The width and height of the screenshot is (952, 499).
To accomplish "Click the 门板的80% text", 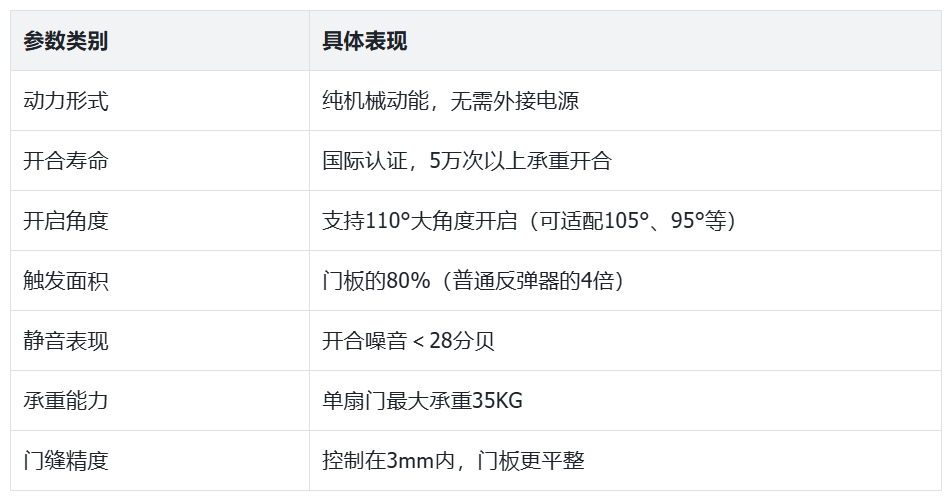I will coord(375,281).
